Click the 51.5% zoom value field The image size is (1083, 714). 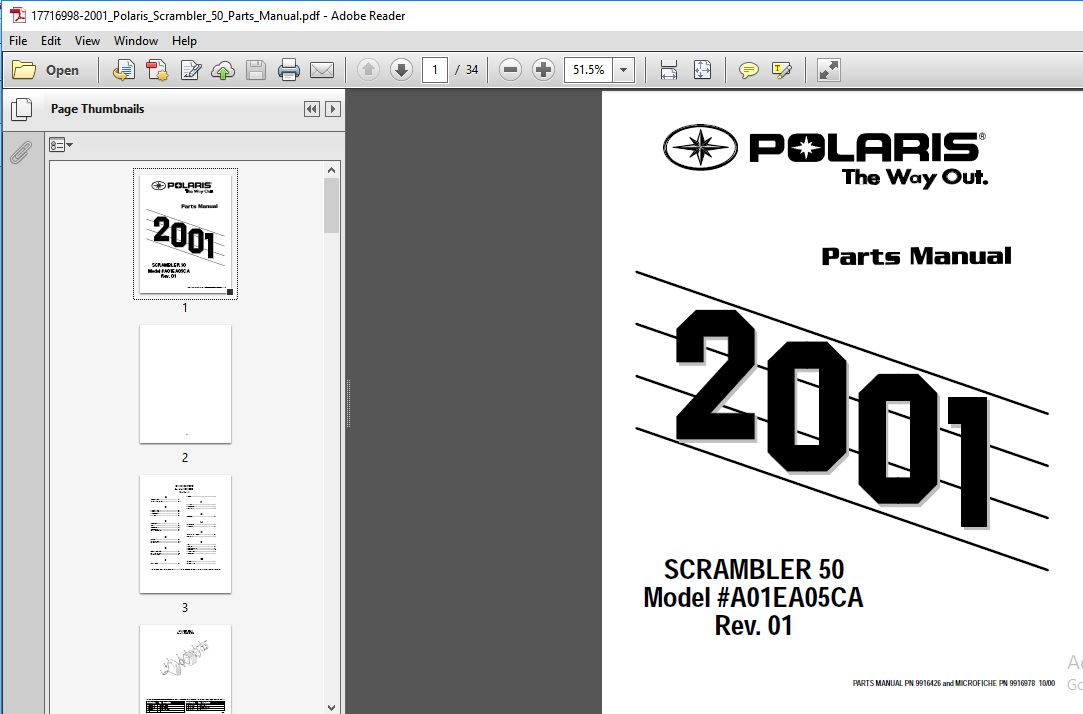coord(588,70)
